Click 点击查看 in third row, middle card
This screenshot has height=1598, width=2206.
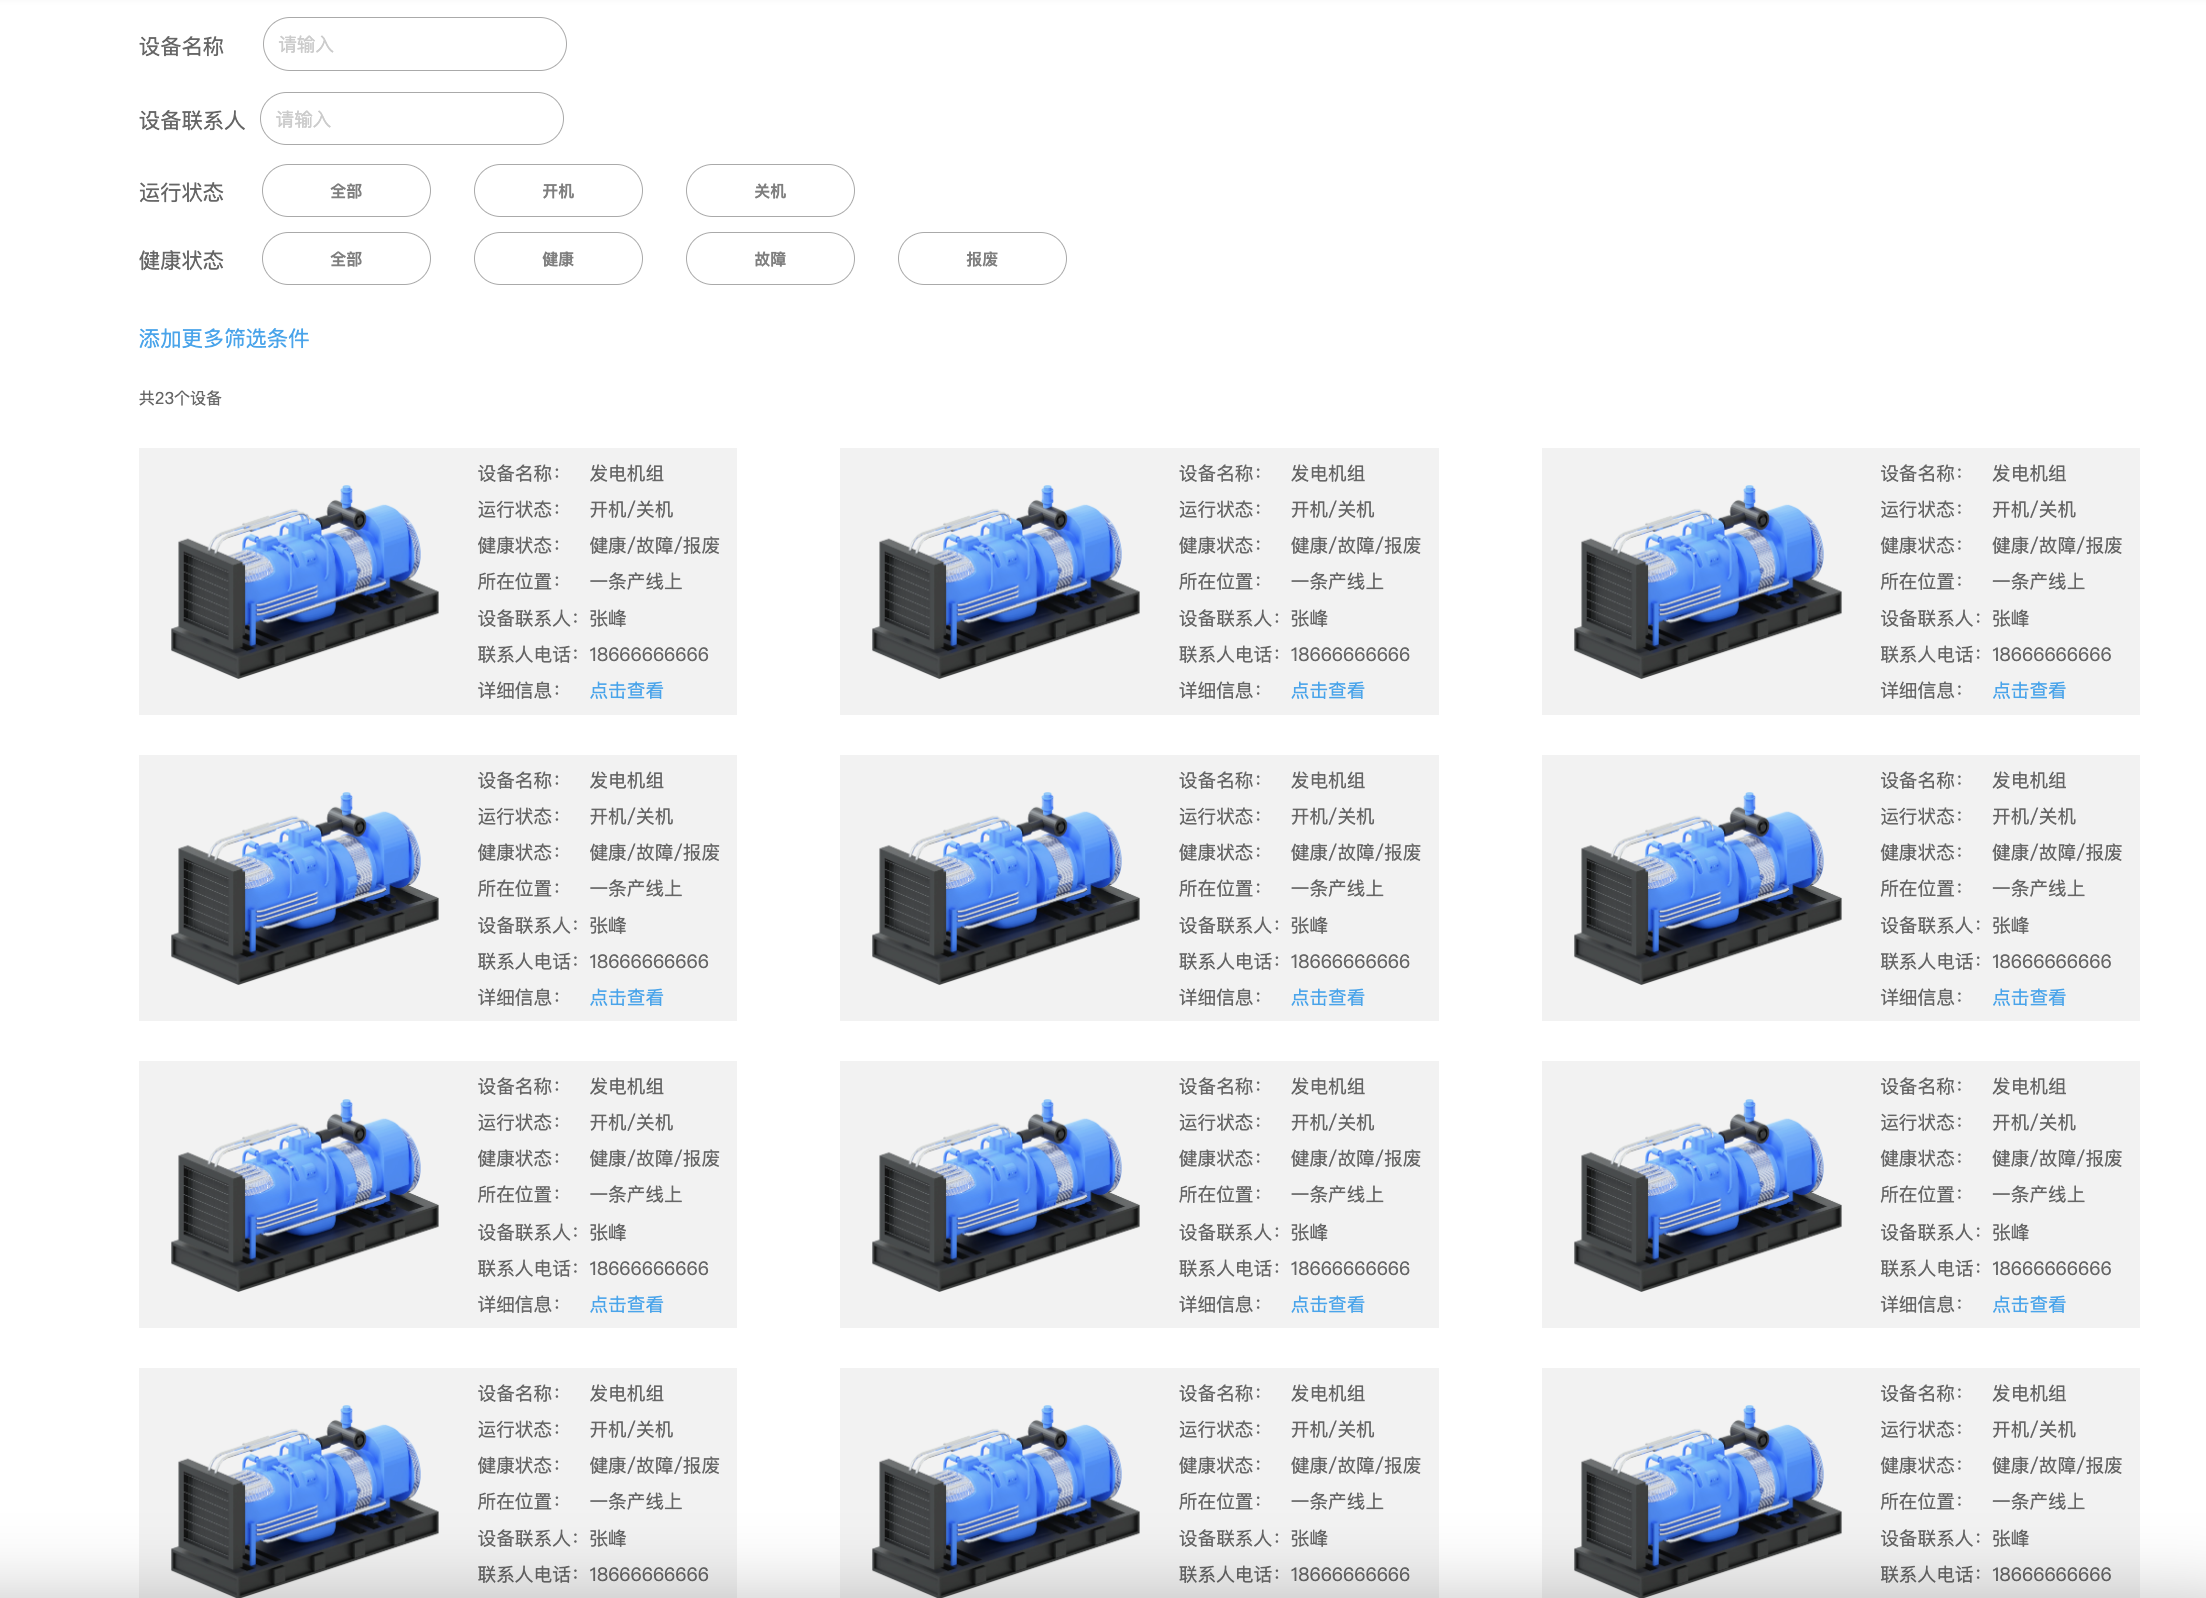pyautogui.click(x=1327, y=1304)
